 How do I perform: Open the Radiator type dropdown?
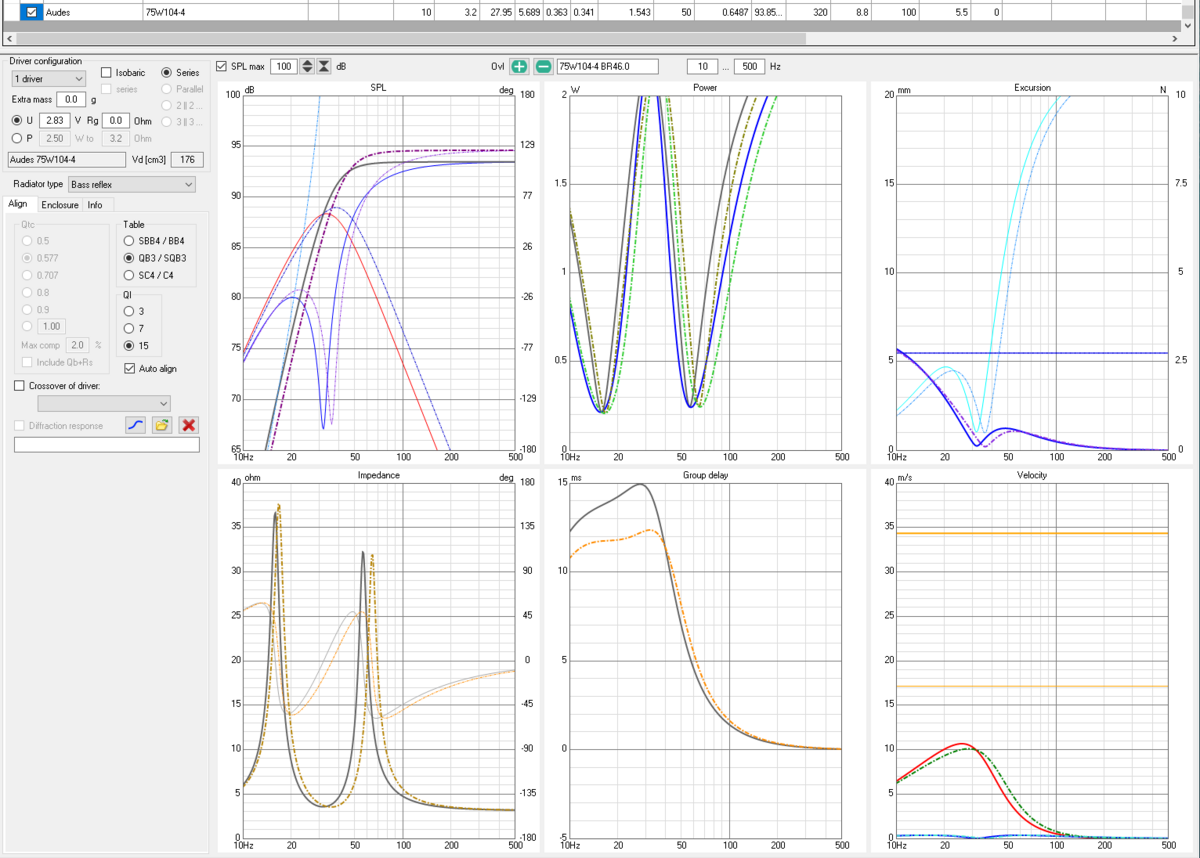[x=131, y=184]
